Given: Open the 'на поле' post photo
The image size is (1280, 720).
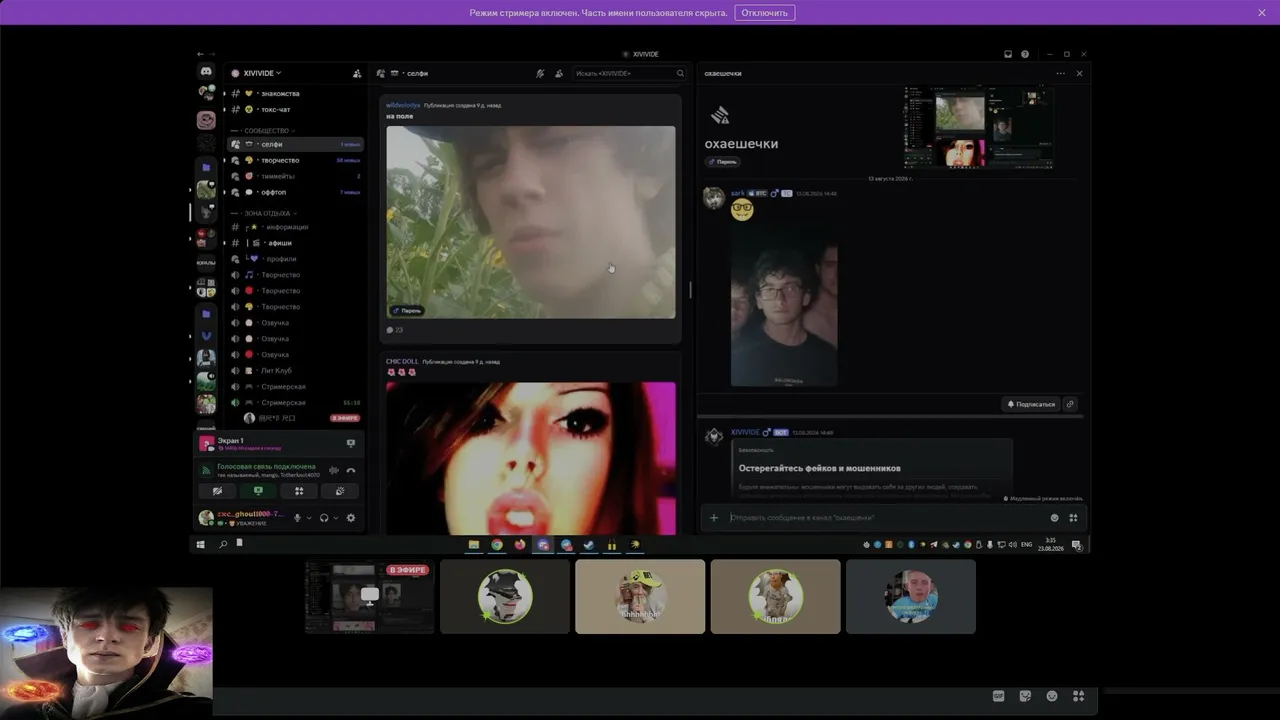Looking at the screenshot, I should pos(531,222).
